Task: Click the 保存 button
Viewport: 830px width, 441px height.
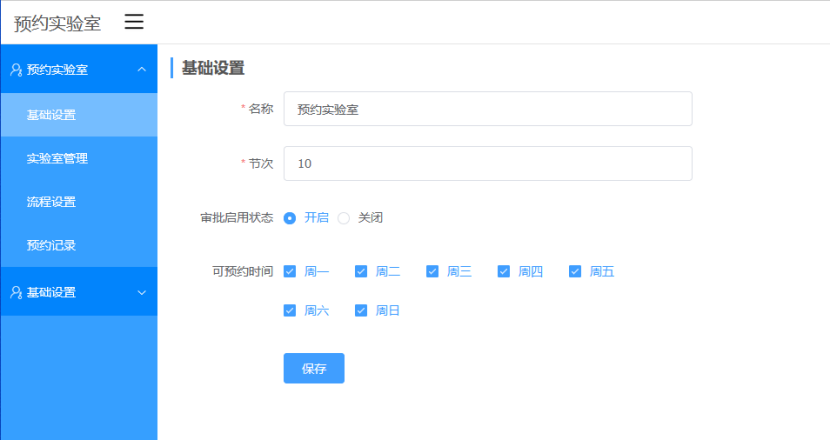Action: point(314,368)
